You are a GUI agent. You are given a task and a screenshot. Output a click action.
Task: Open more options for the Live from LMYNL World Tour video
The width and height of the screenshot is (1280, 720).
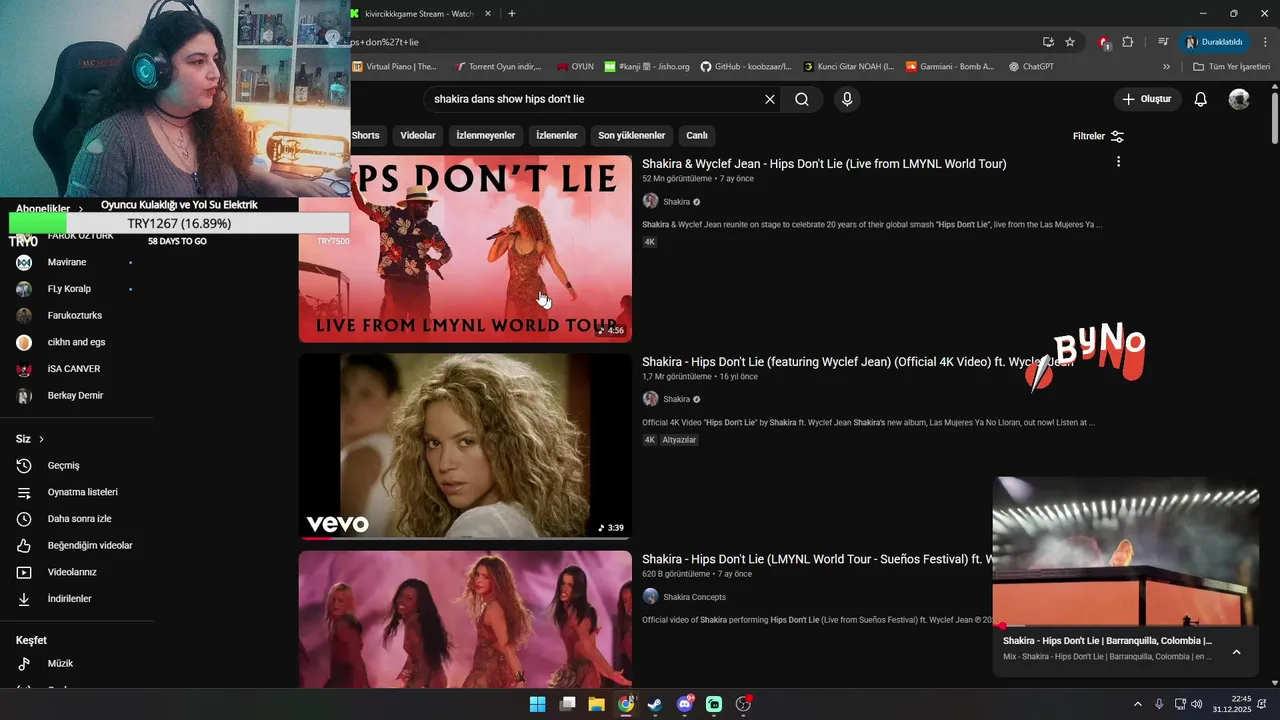1118,162
